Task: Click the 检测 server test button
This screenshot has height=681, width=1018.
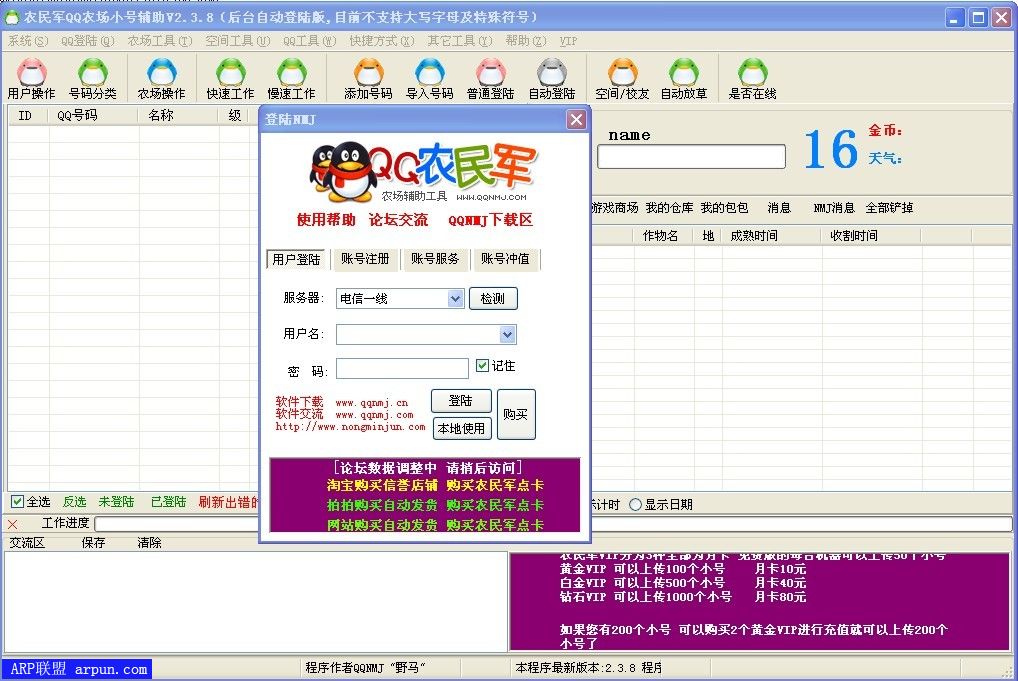Action: pos(493,299)
